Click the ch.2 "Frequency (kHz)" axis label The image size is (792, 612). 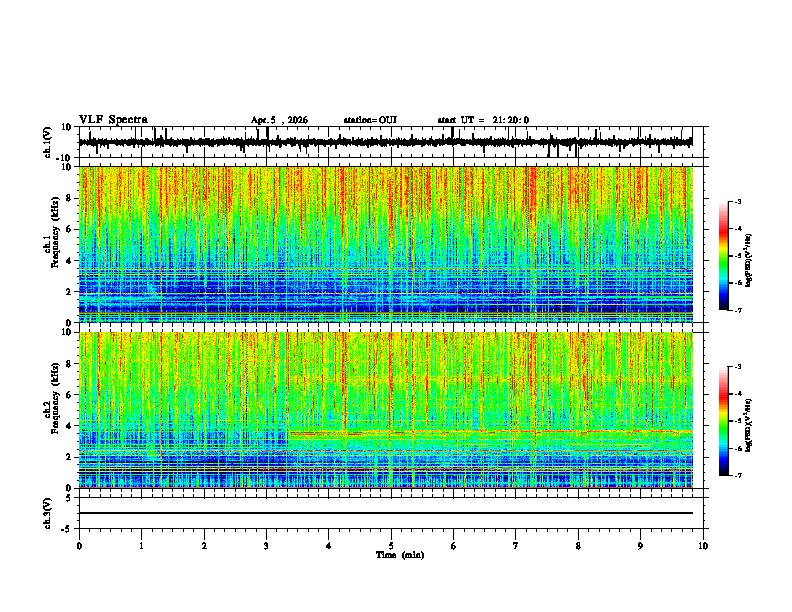[55, 398]
